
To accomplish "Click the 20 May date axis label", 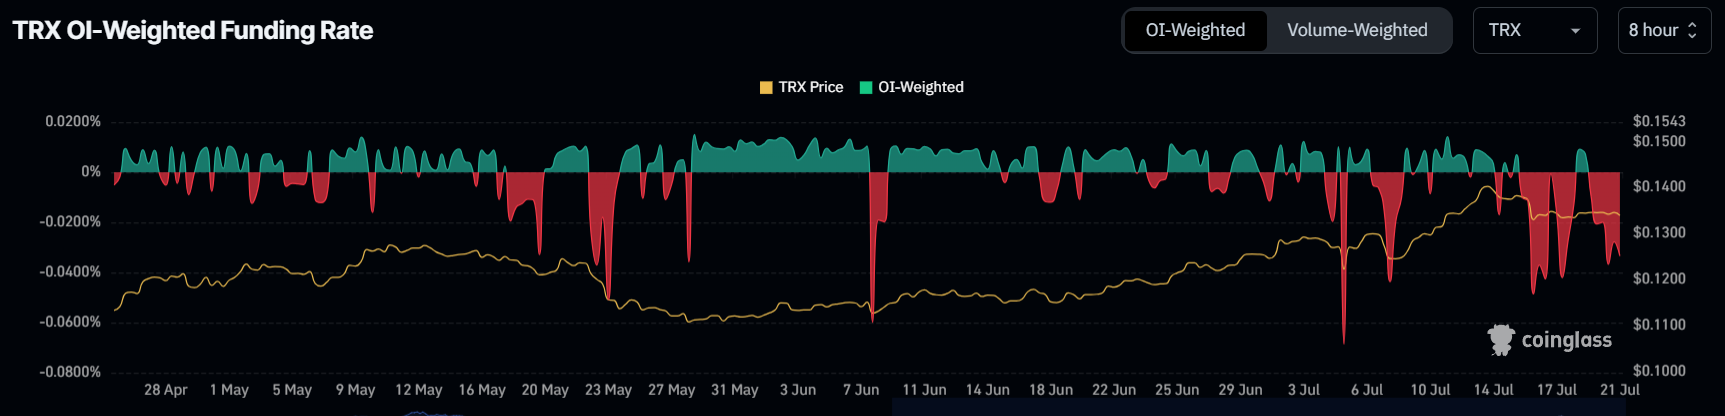I will point(545,390).
